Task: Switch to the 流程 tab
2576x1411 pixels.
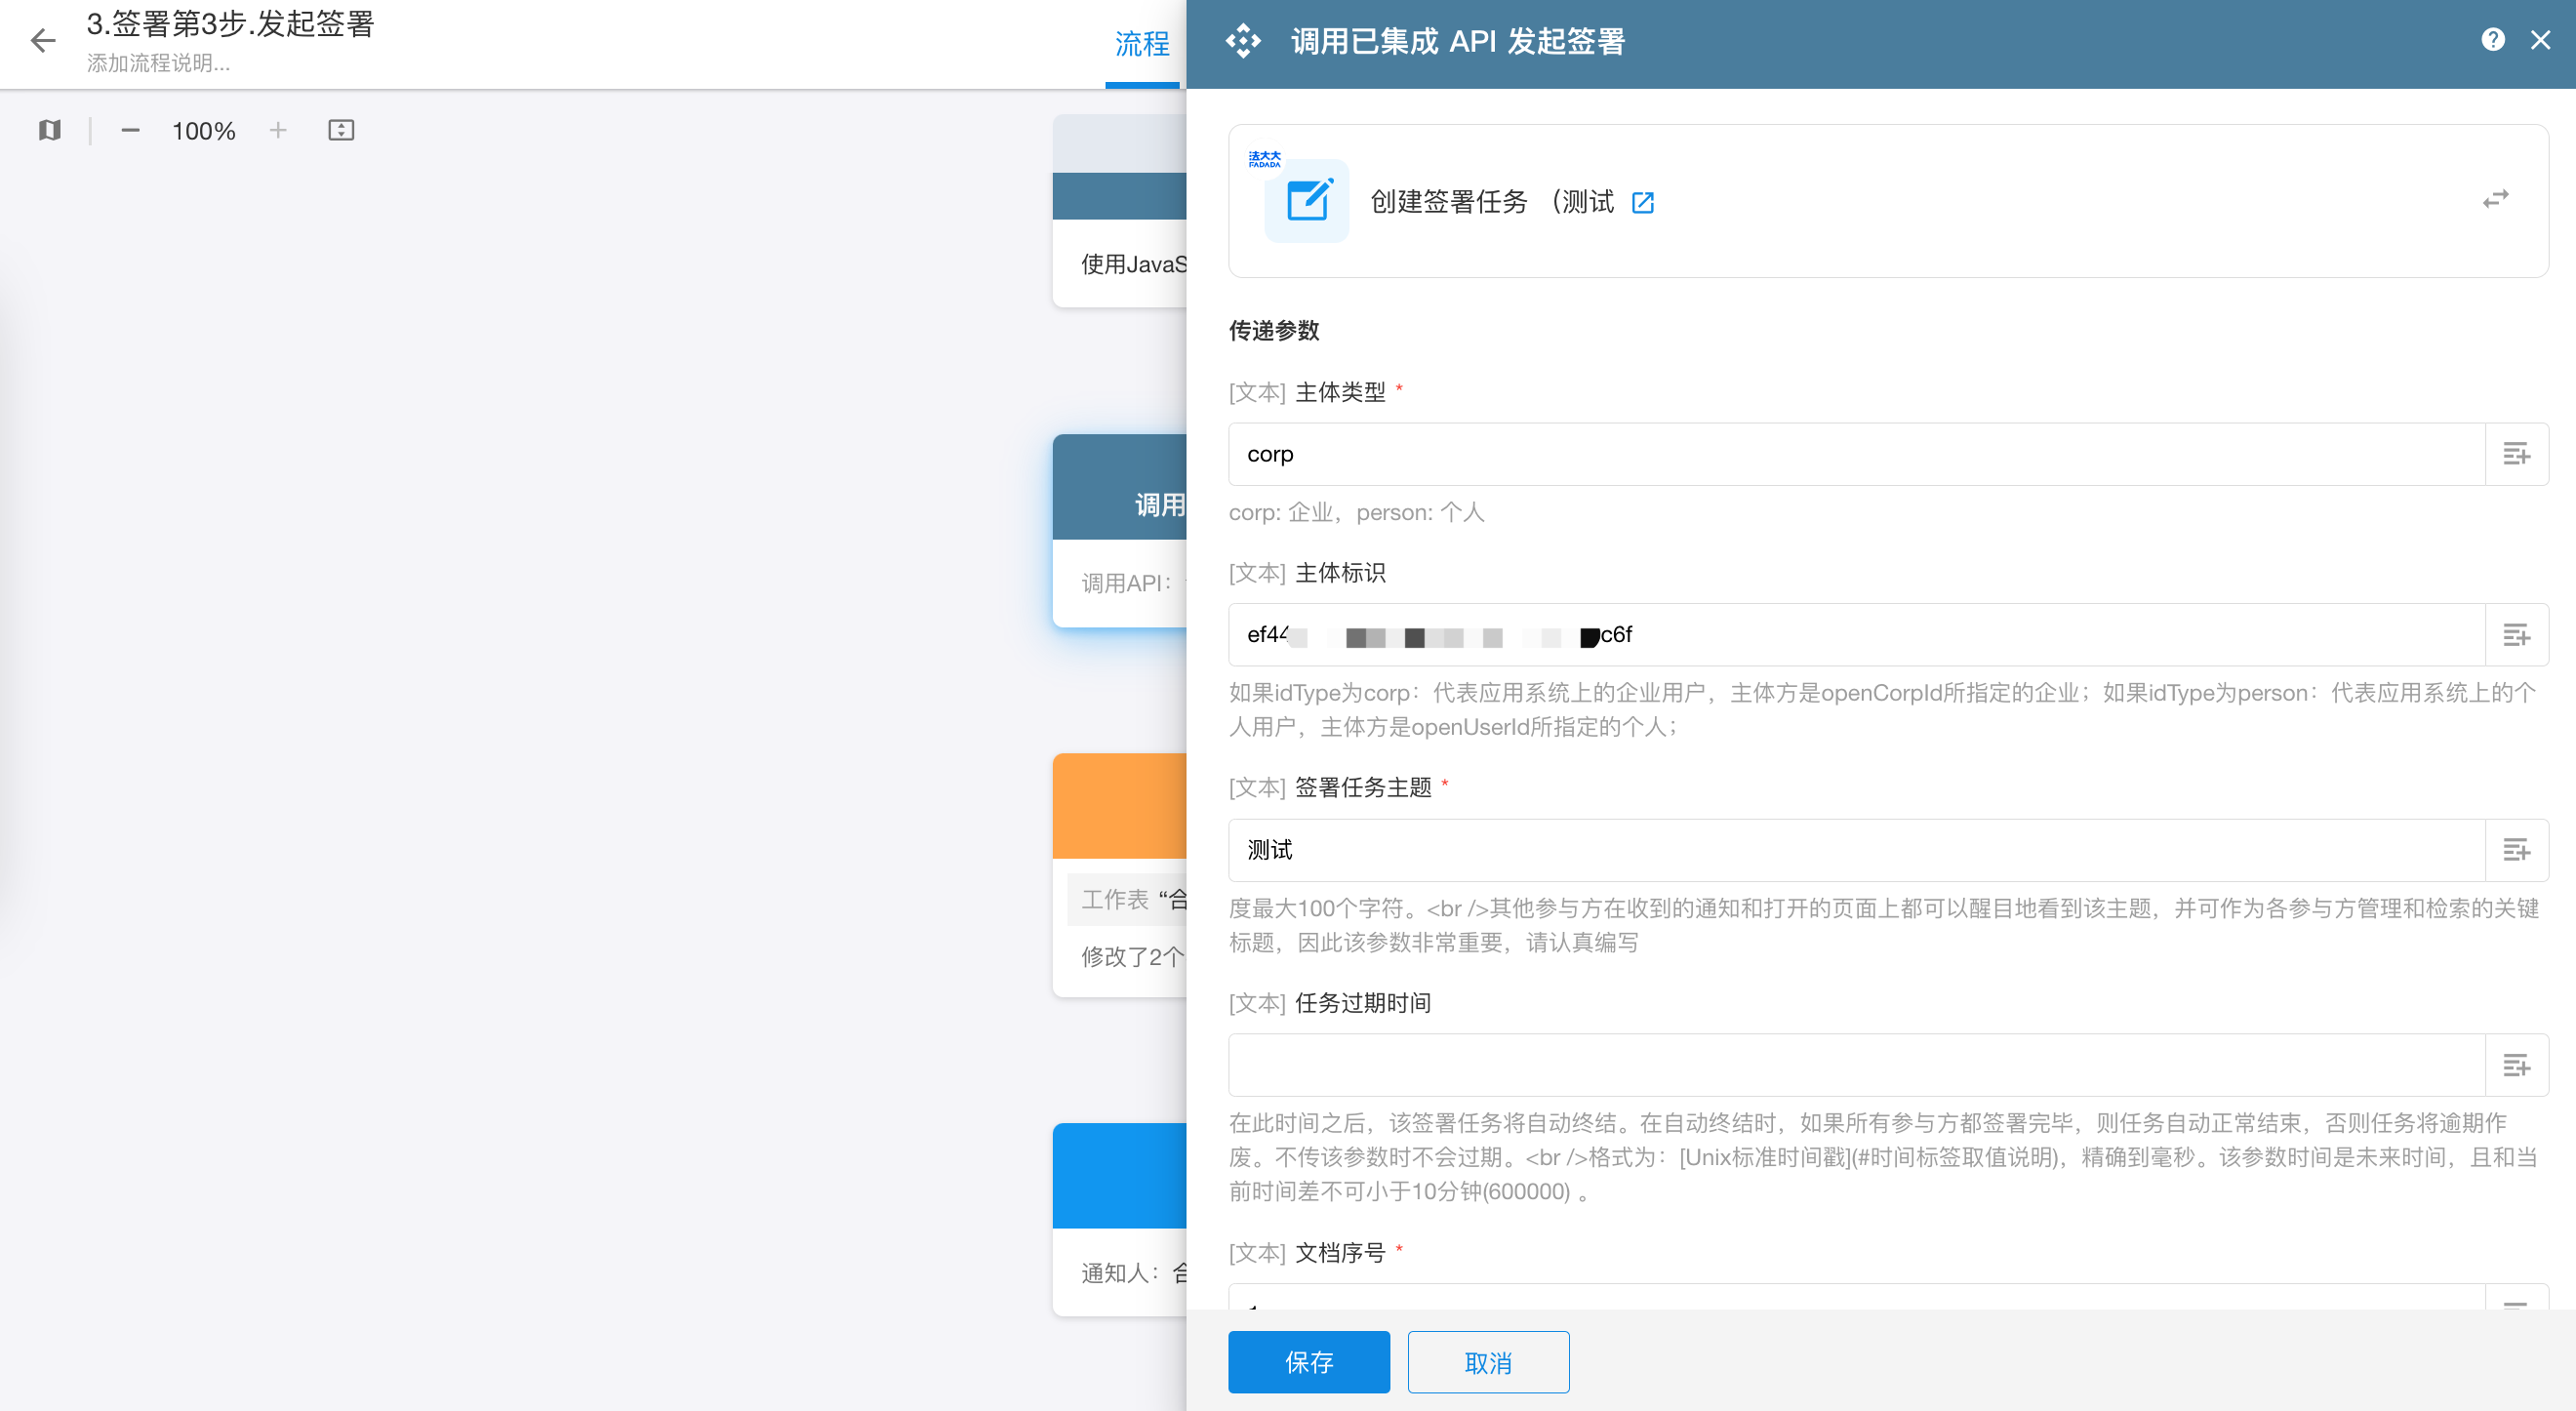Action: pyautogui.click(x=1142, y=44)
